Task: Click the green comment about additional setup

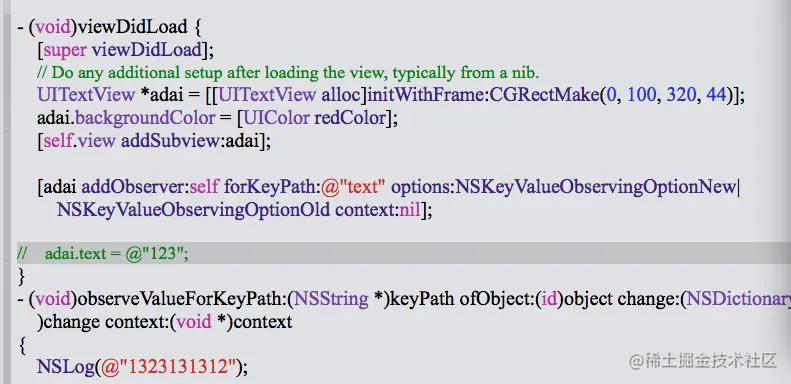Action: click(x=288, y=73)
